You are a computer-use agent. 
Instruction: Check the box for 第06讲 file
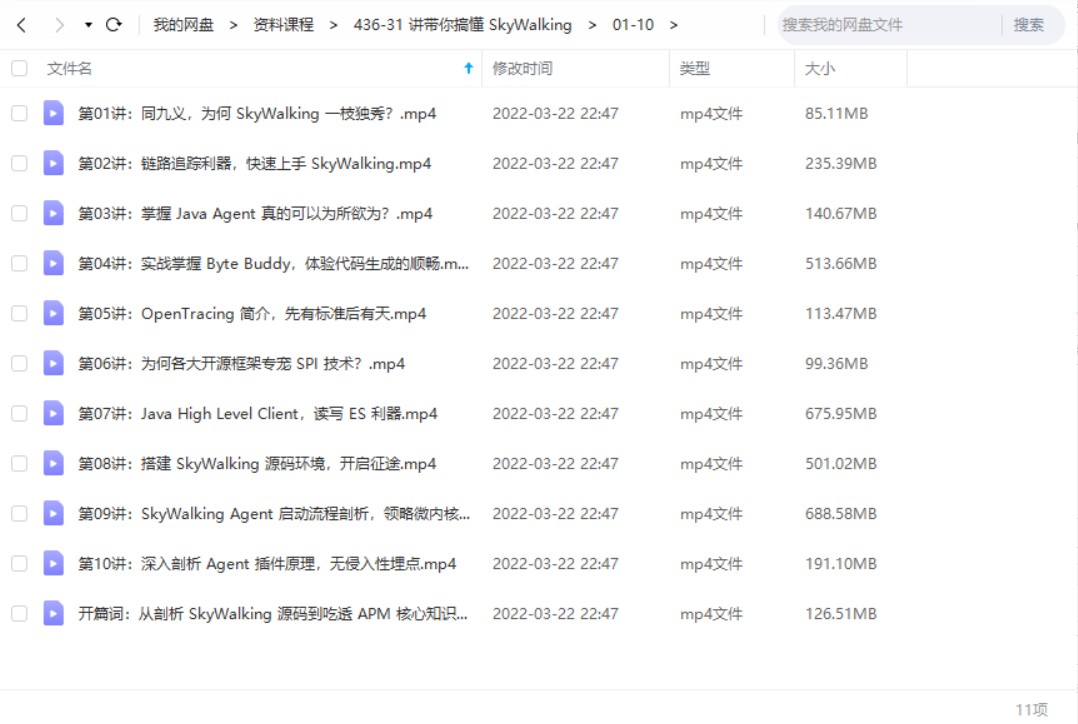pyautogui.click(x=19, y=363)
